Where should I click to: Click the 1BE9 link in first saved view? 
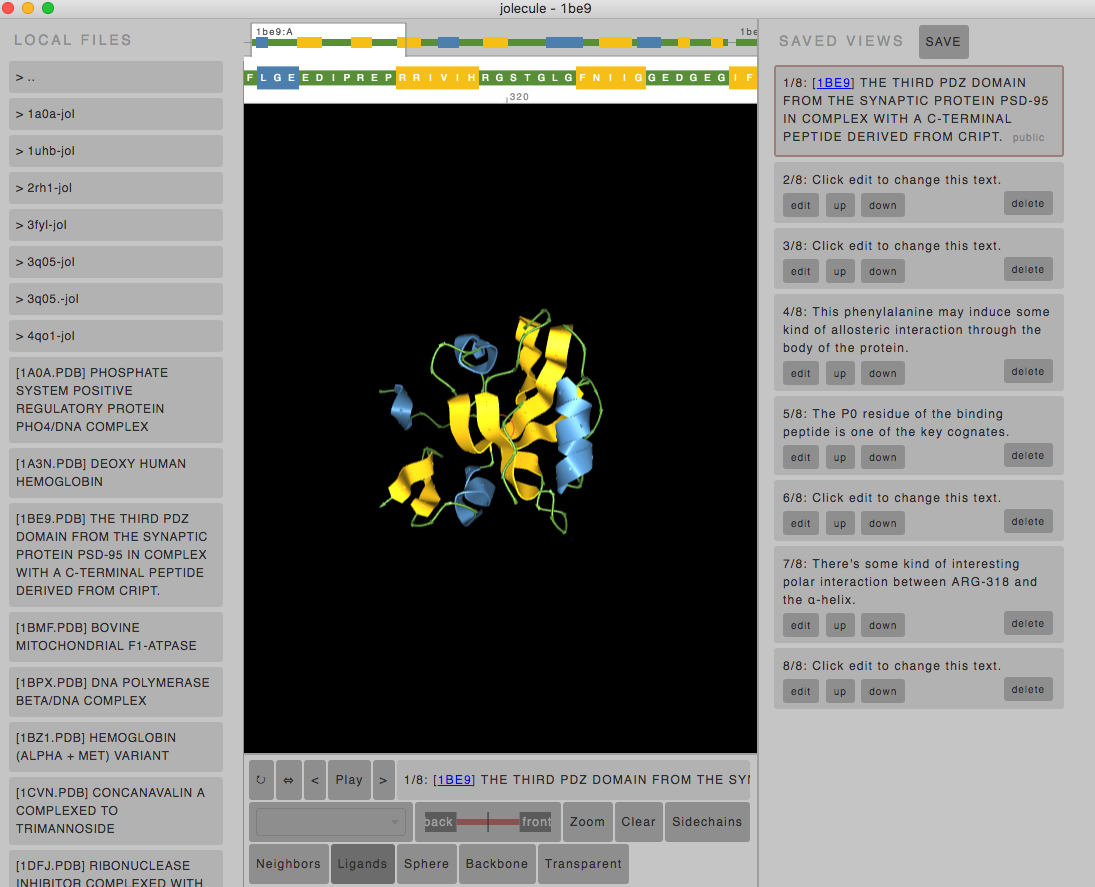(833, 83)
